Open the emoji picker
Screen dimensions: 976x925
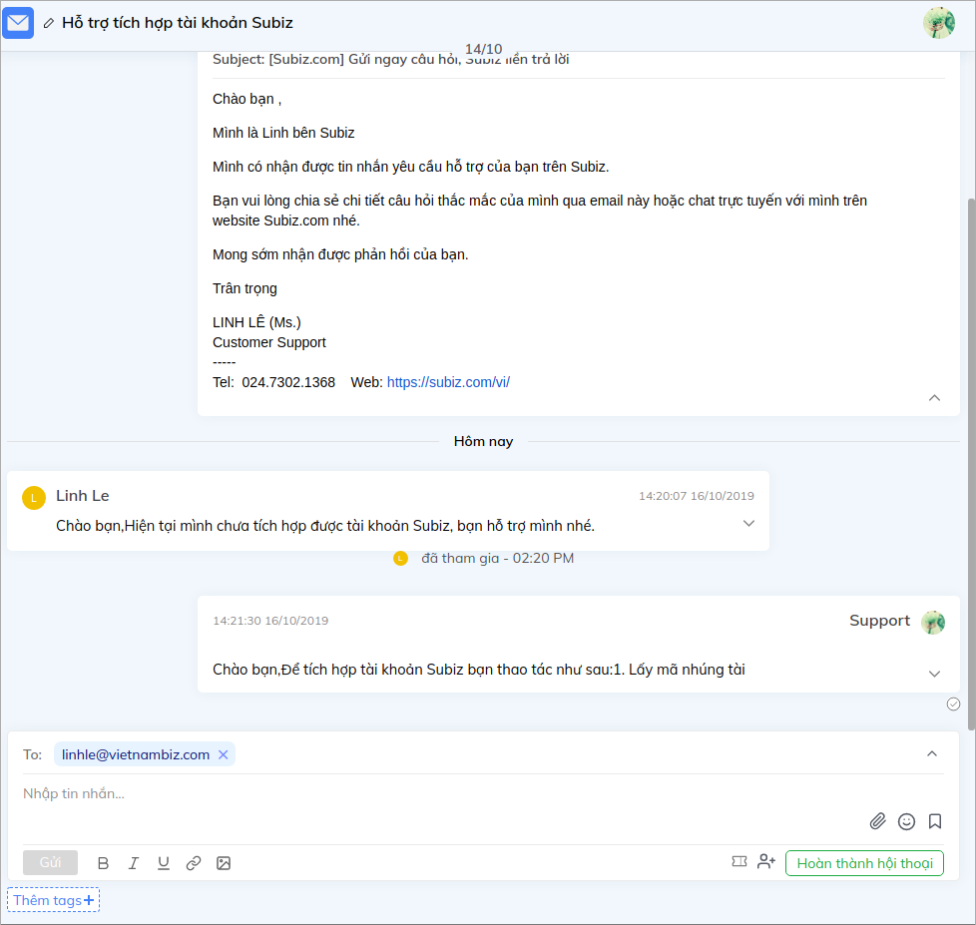tap(906, 821)
